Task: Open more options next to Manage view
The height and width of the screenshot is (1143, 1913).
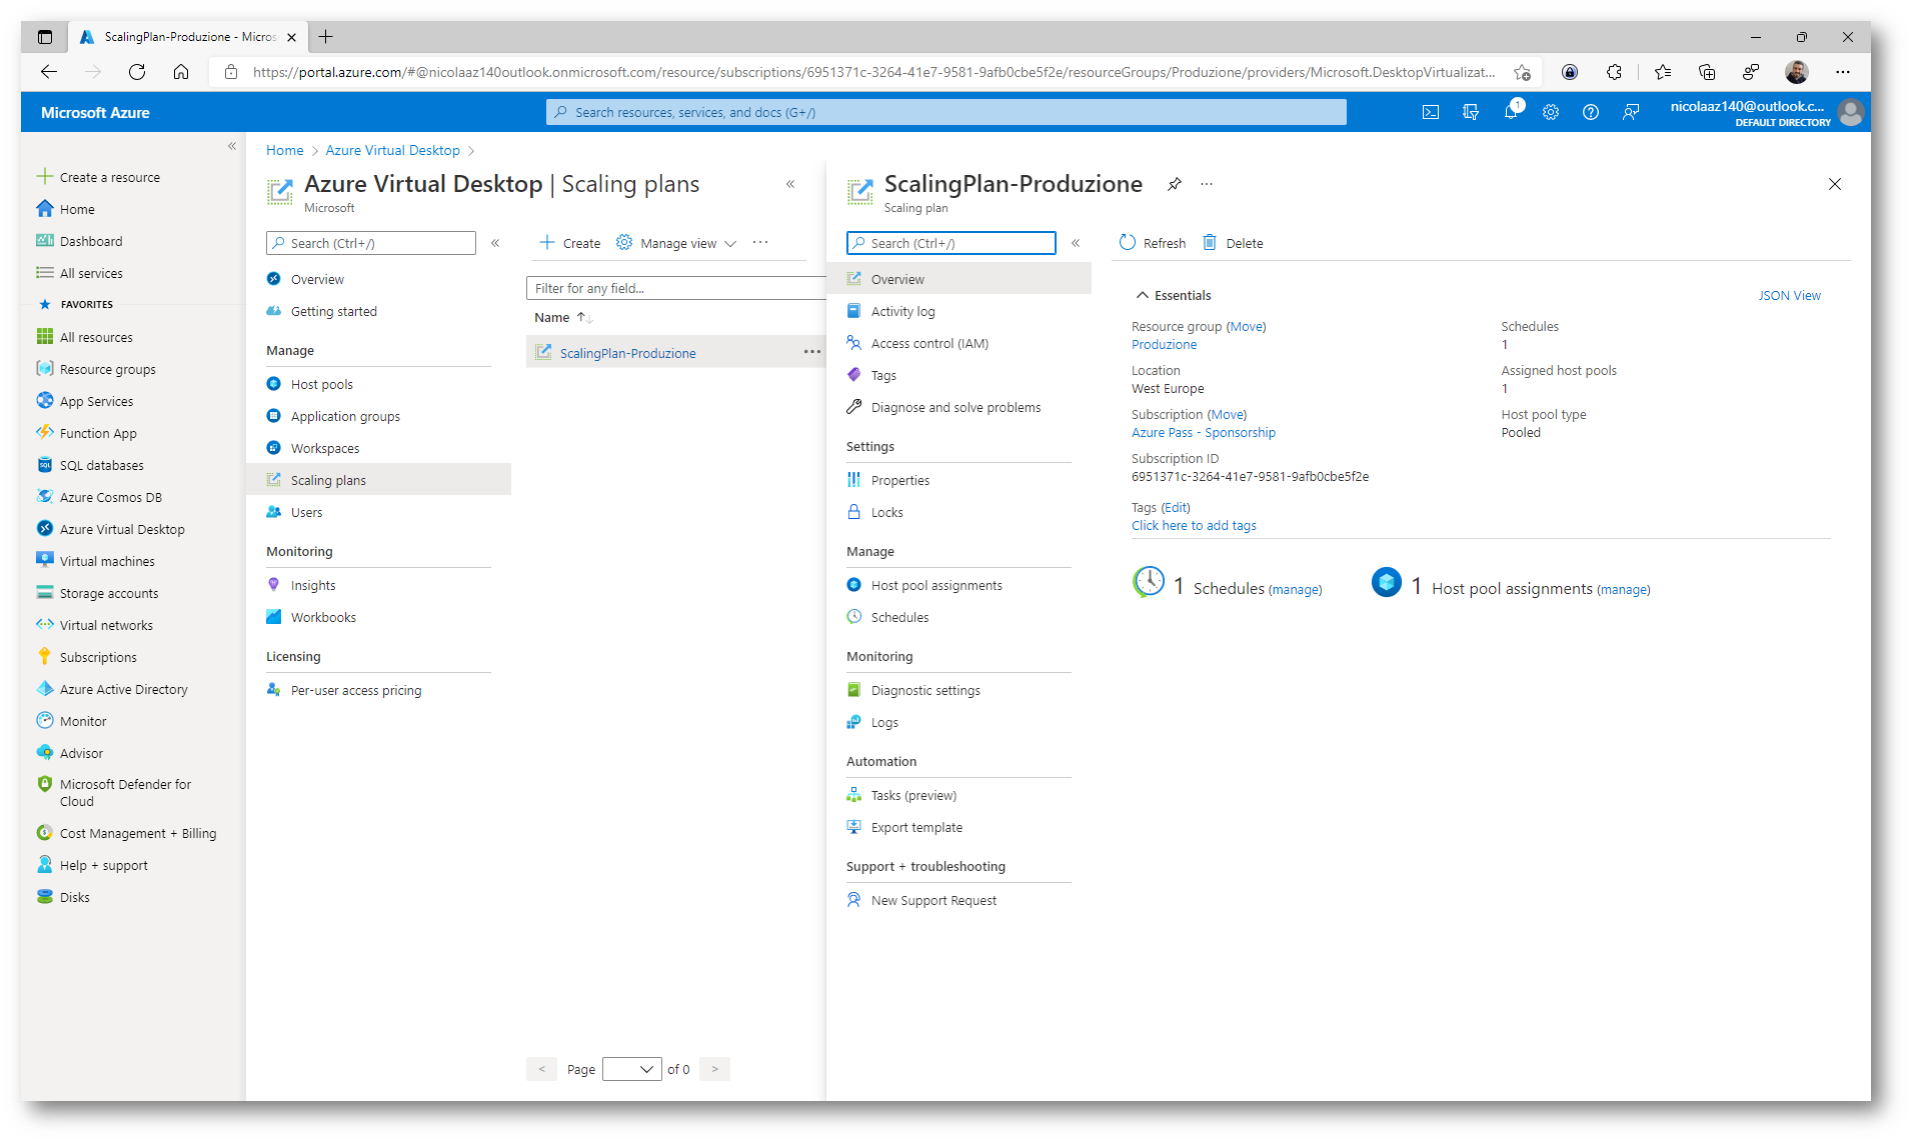Action: pyautogui.click(x=760, y=243)
